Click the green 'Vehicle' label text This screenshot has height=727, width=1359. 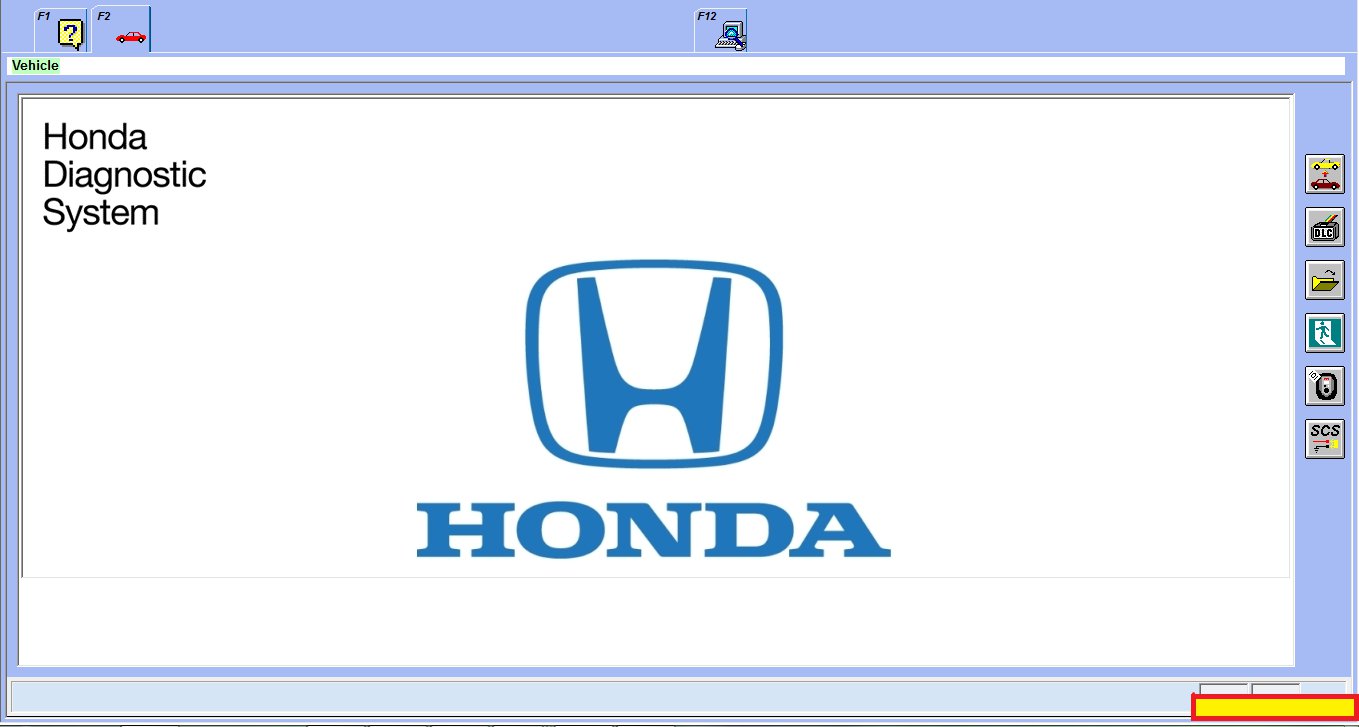point(35,66)
